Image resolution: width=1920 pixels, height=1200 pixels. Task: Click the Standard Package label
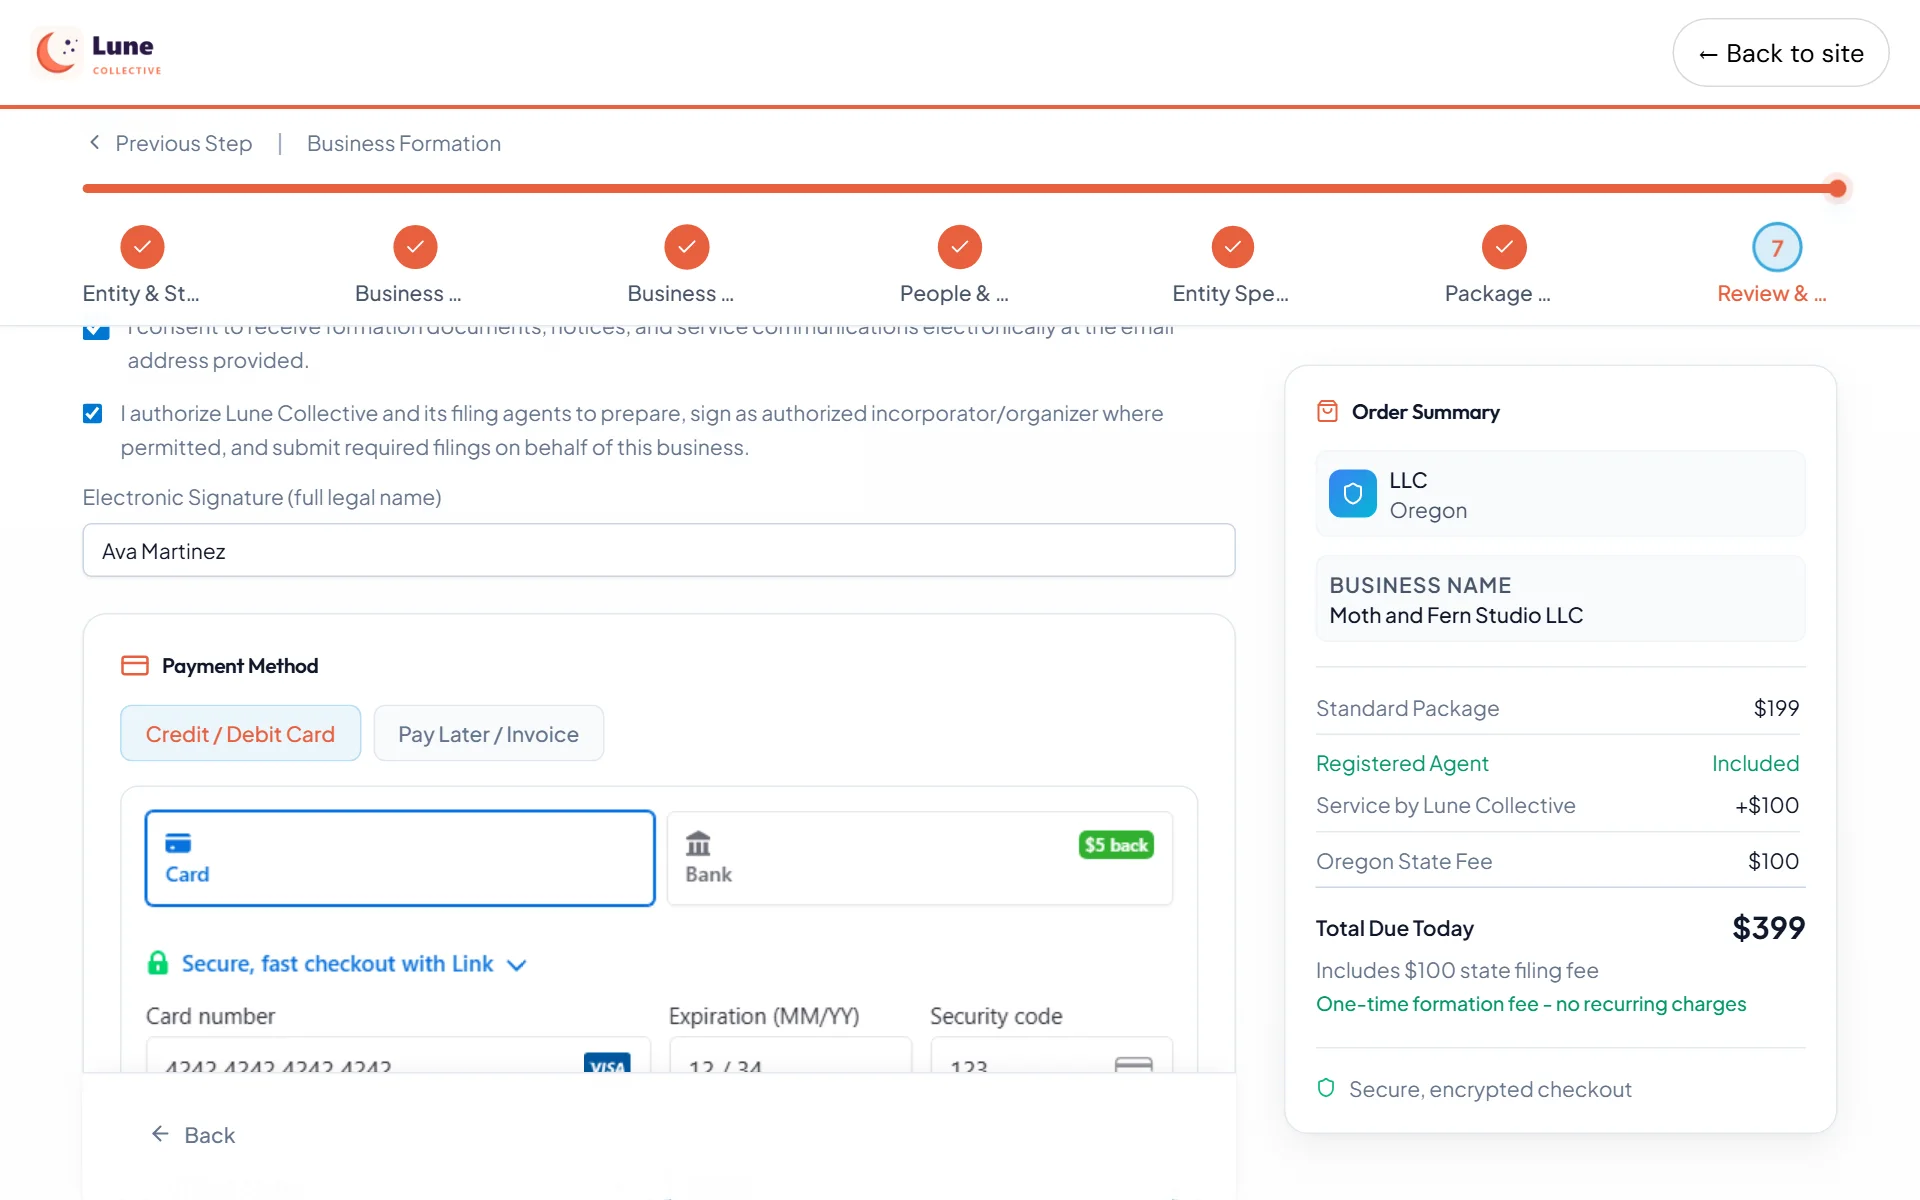(x=1407, y=708)
